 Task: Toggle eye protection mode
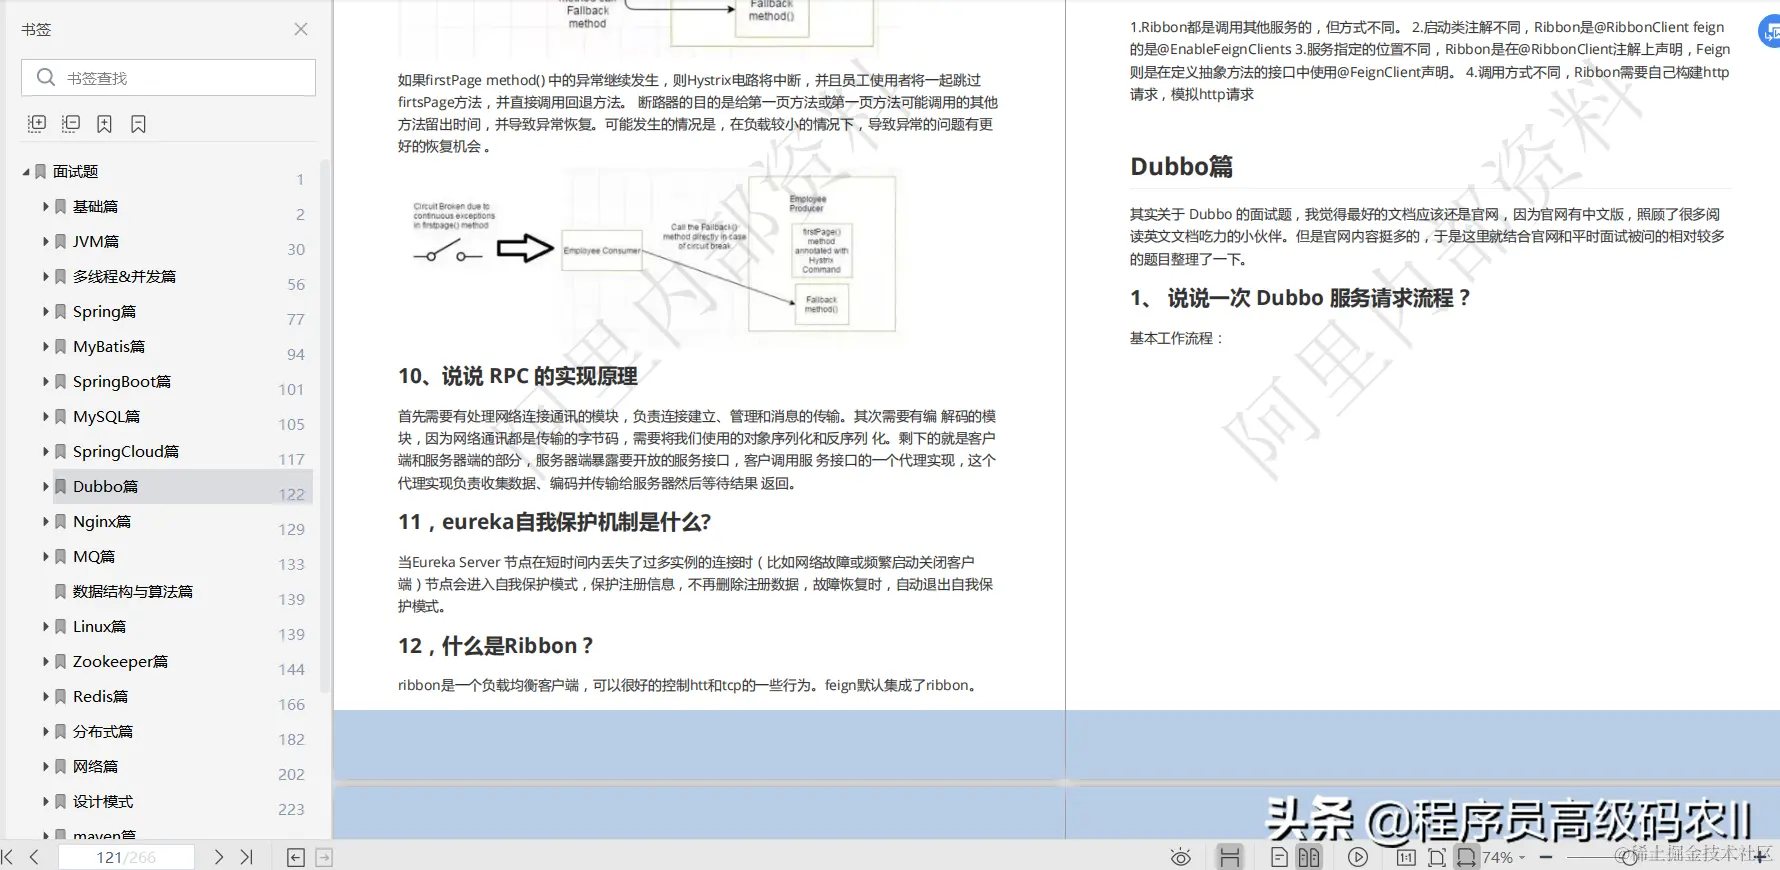[x=1181, y=857]
